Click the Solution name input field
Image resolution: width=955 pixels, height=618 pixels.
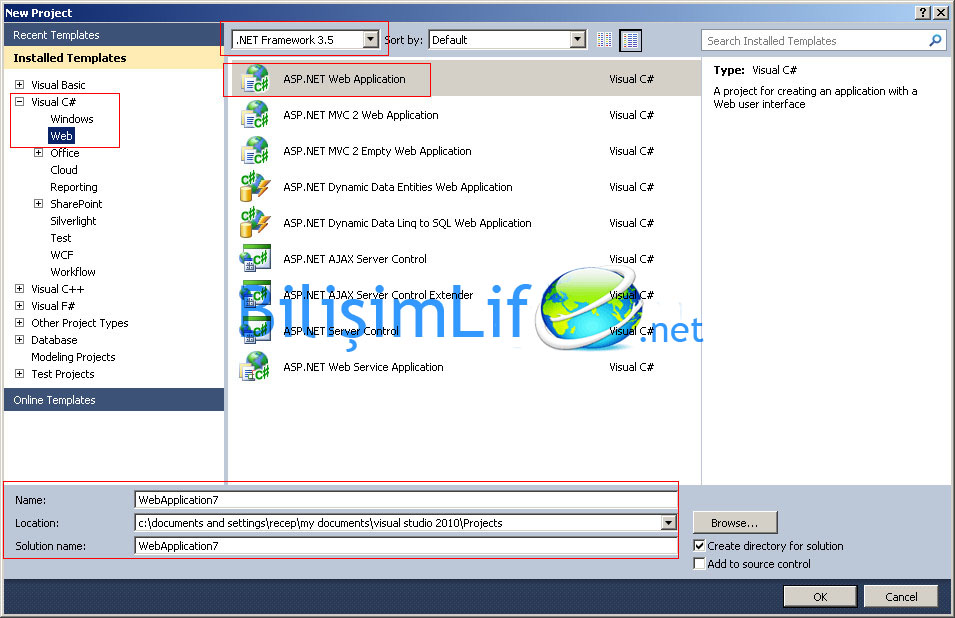tap(406, 546)
